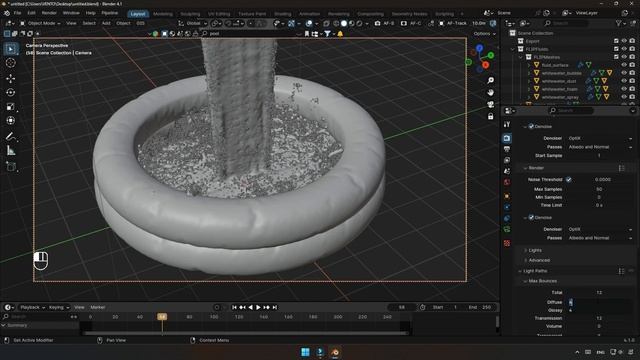This screenshot has width=640, height=360.
Task: Switch to wireframe viewport shading
Action: [336, 23]
